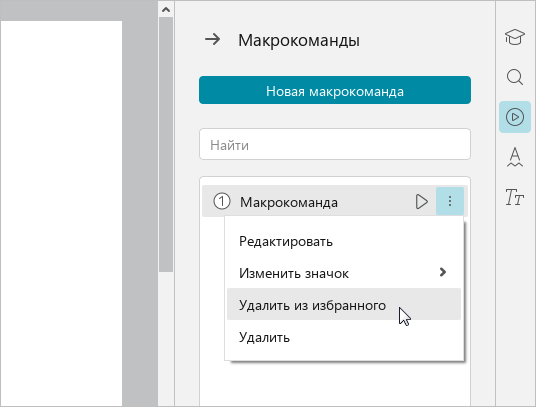Click the Новая макрокоманда button
The image size is (536, 407).
[335, 90]
